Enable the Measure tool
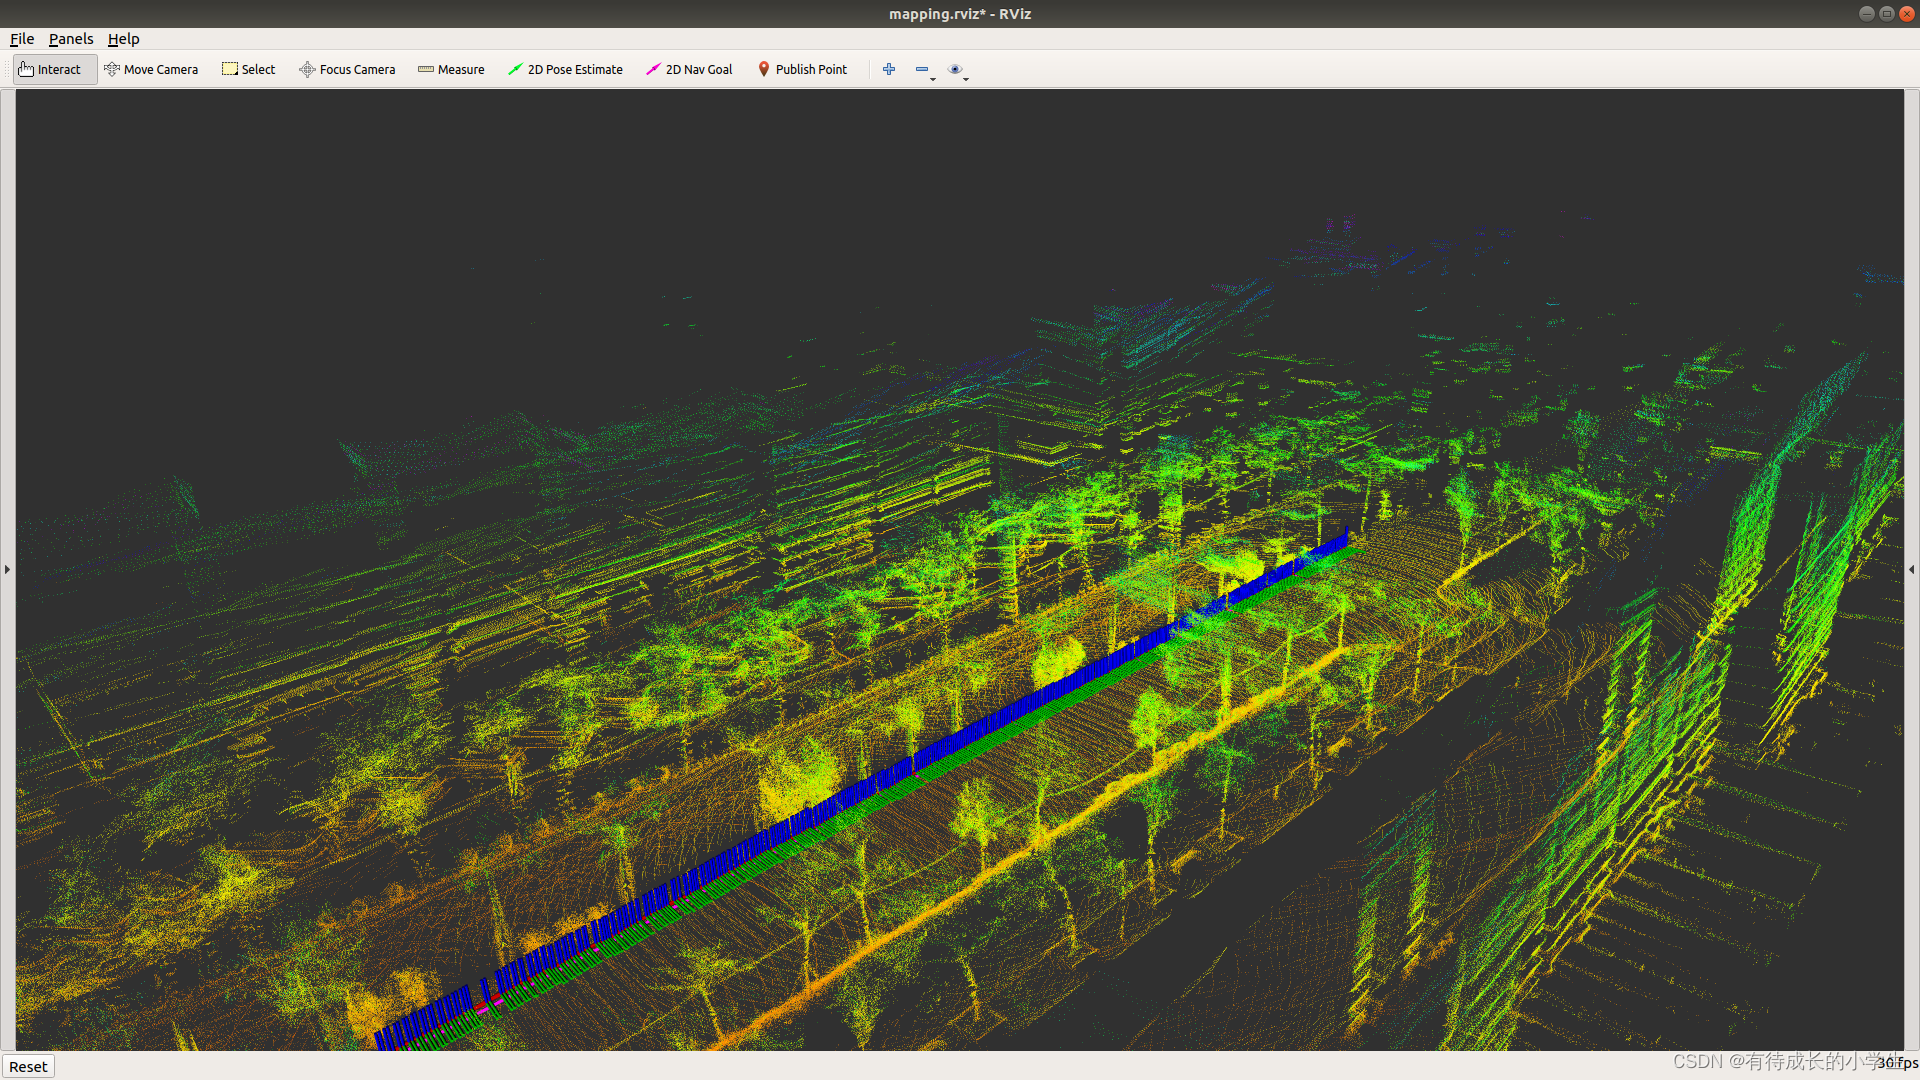This screenshot has height=1080, width=1920. pos(451,69)
